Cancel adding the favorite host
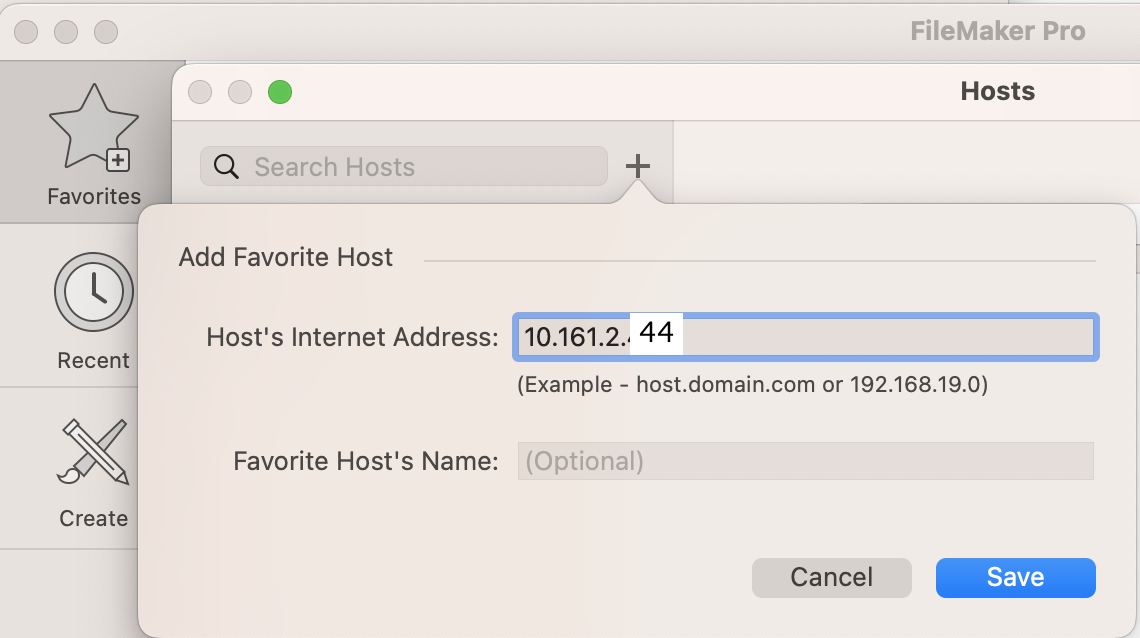The image size is (1140, 638). [x=832, y=578]
